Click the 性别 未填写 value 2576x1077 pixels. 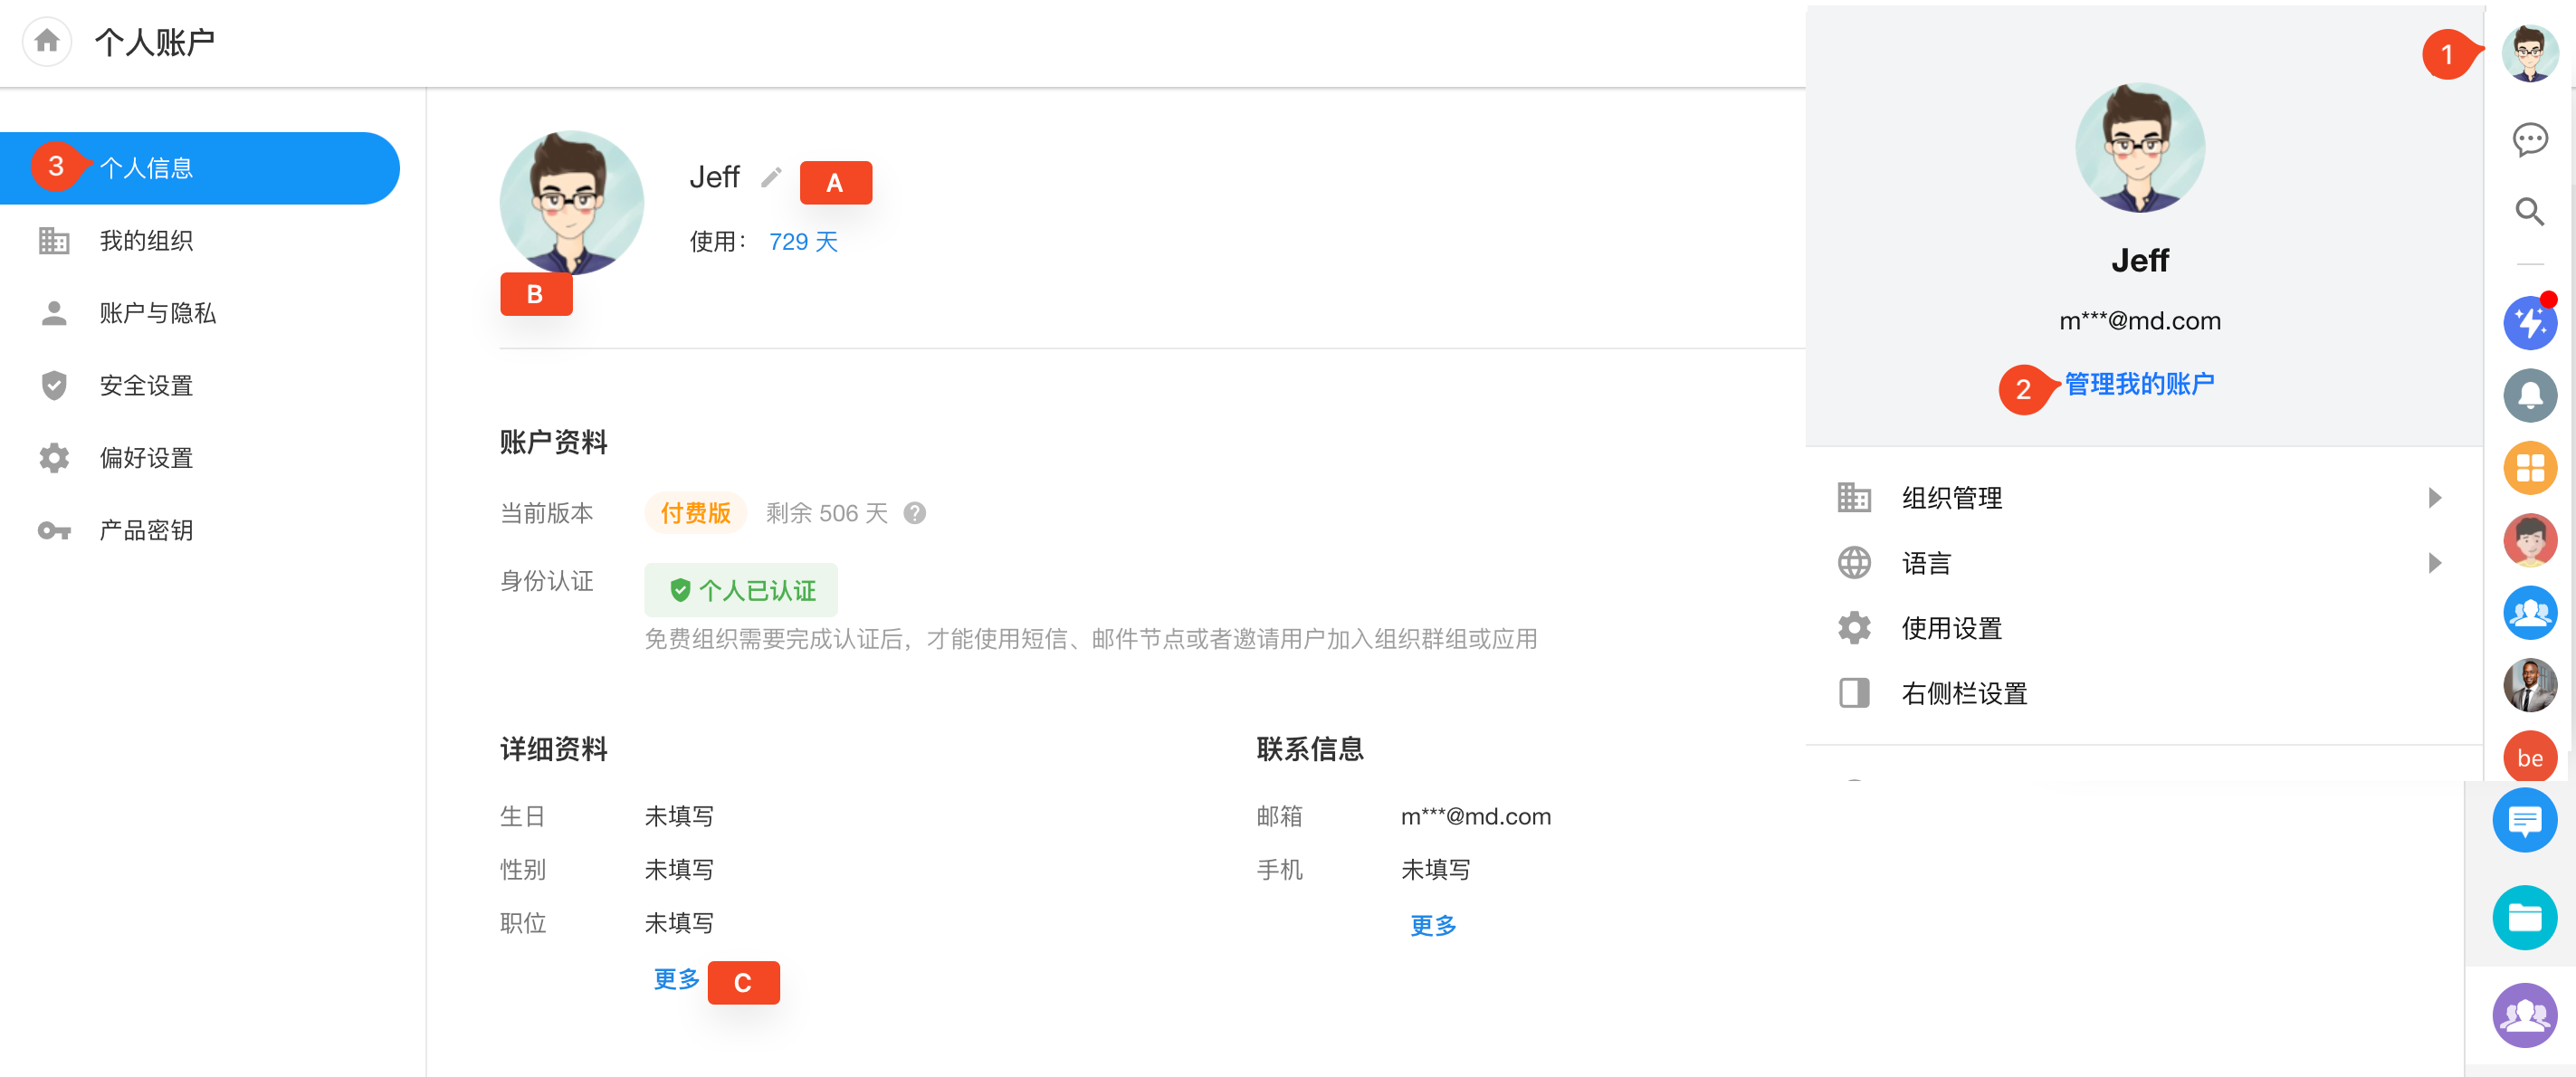click(679, 869)
